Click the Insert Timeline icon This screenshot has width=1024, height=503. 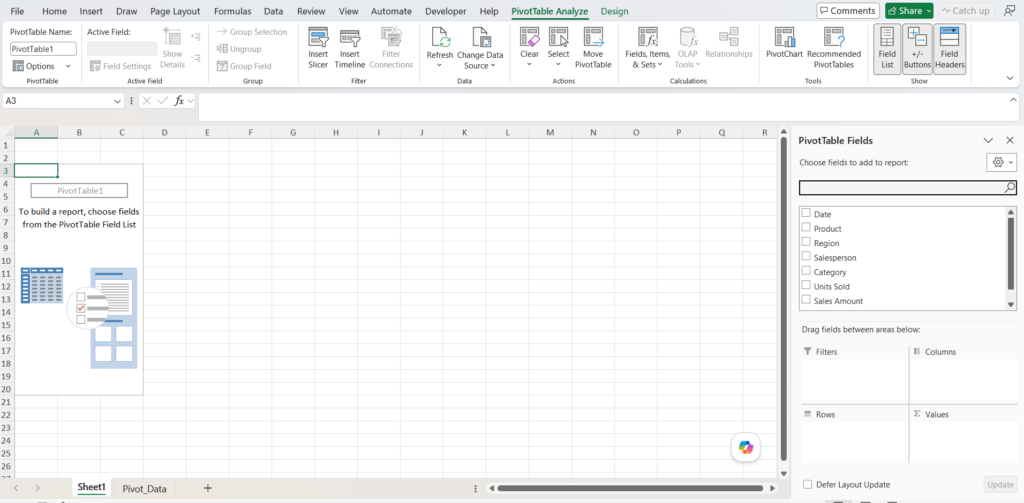click(x=350, y=37)
